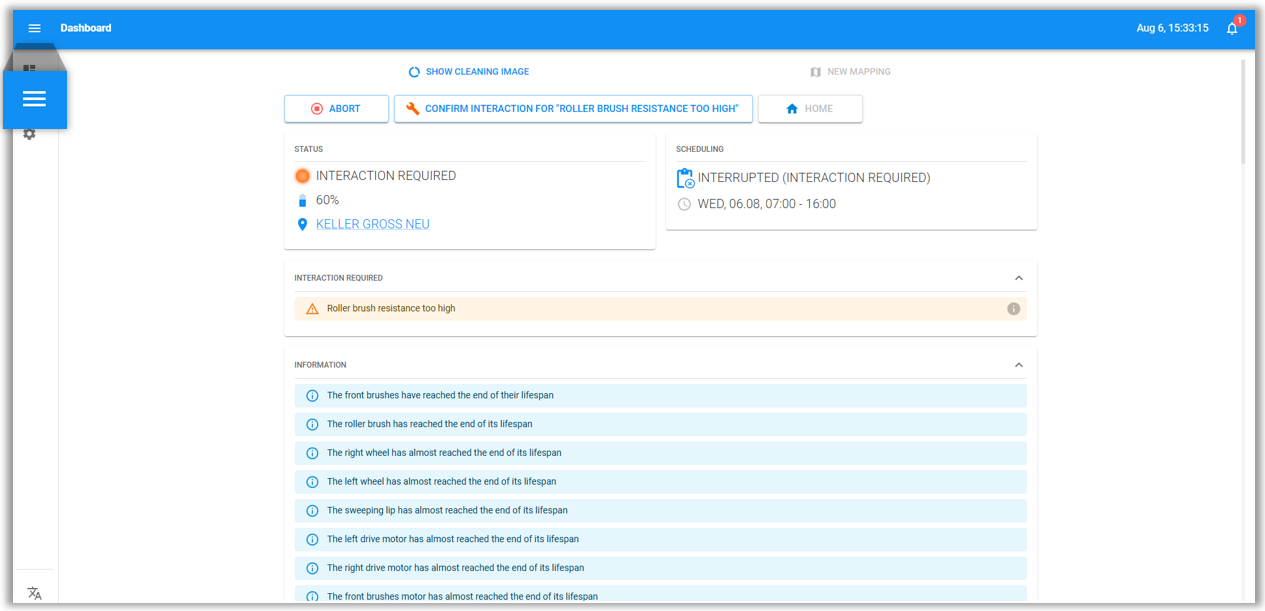Image resolution: width=1265 pixels, height=611 pixels.
Task: Click the battery icon next to 60%
Action: [x=302, y=201]
